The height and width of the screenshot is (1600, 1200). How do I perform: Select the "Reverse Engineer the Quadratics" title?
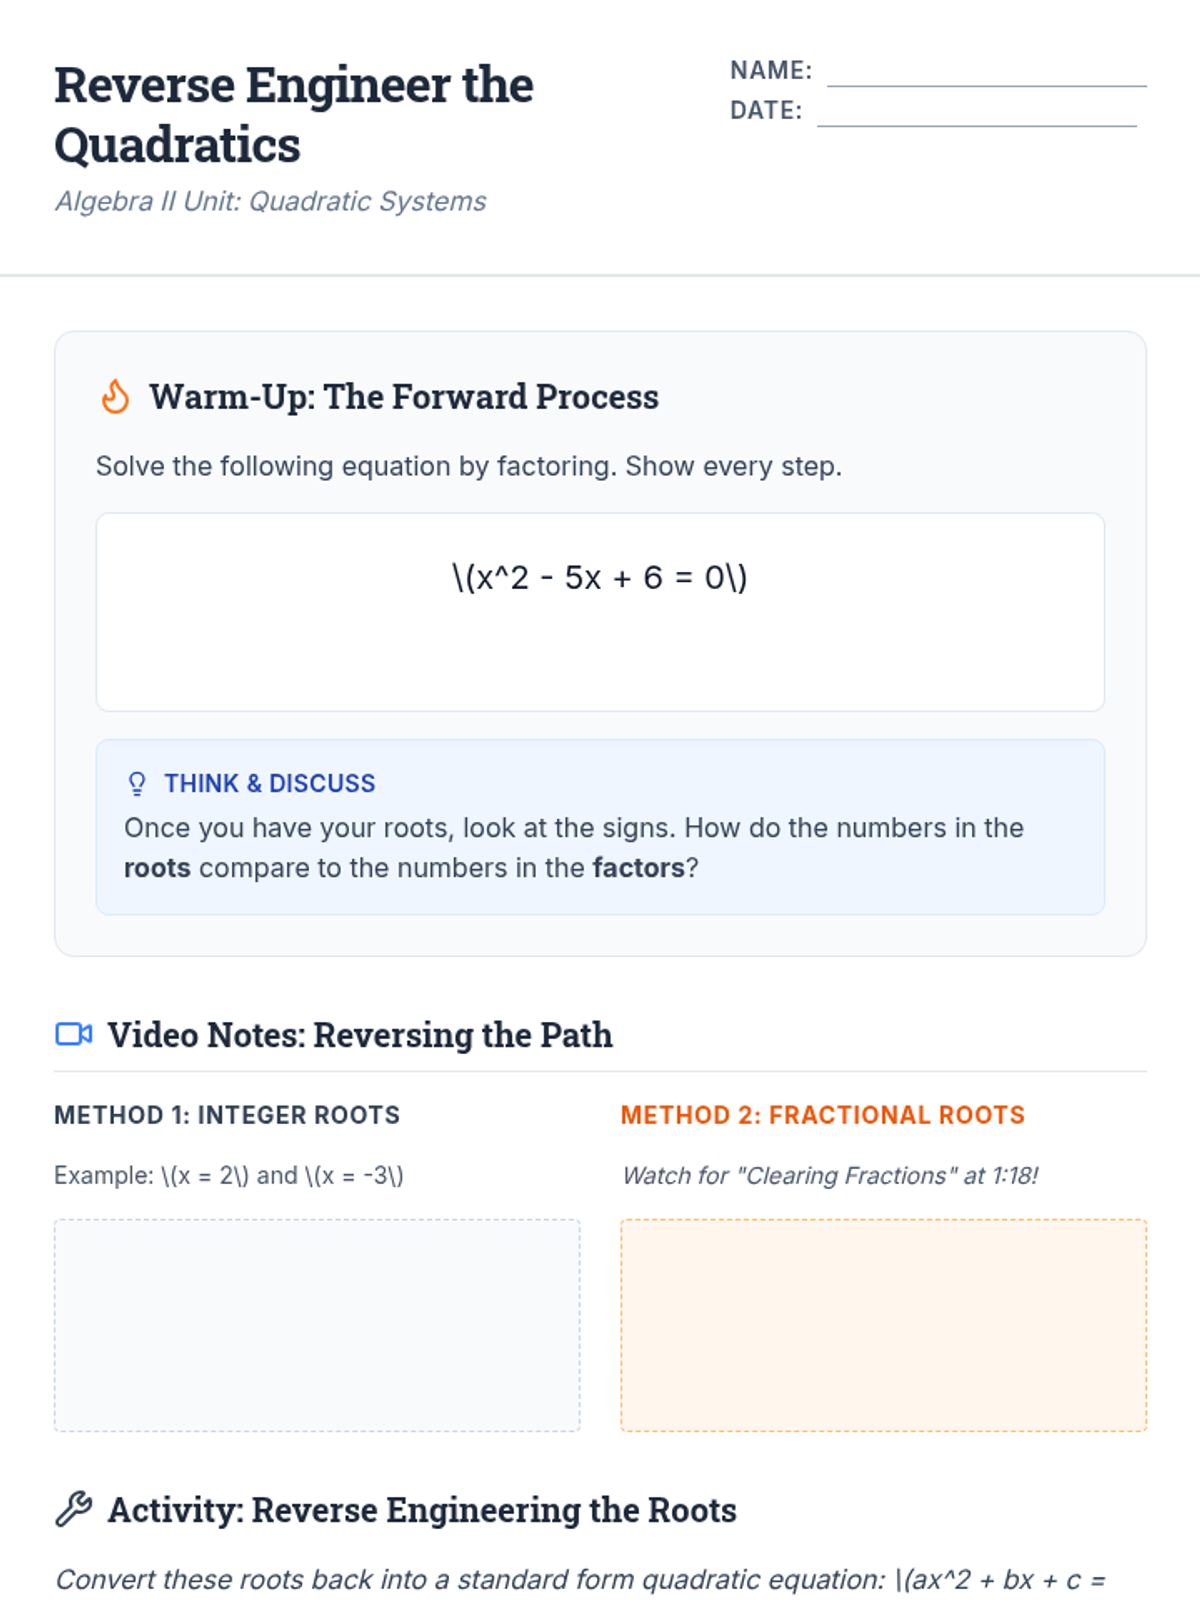click(x=294, y=114)
